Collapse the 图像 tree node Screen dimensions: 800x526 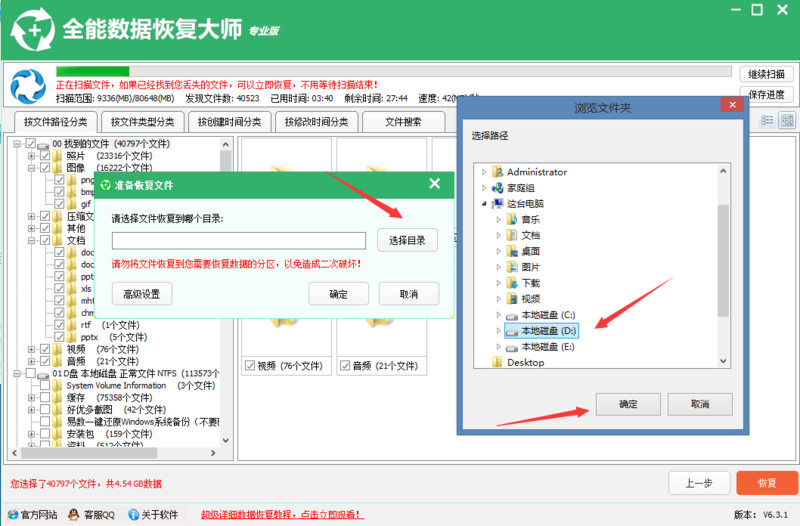[x=31, y=167]
